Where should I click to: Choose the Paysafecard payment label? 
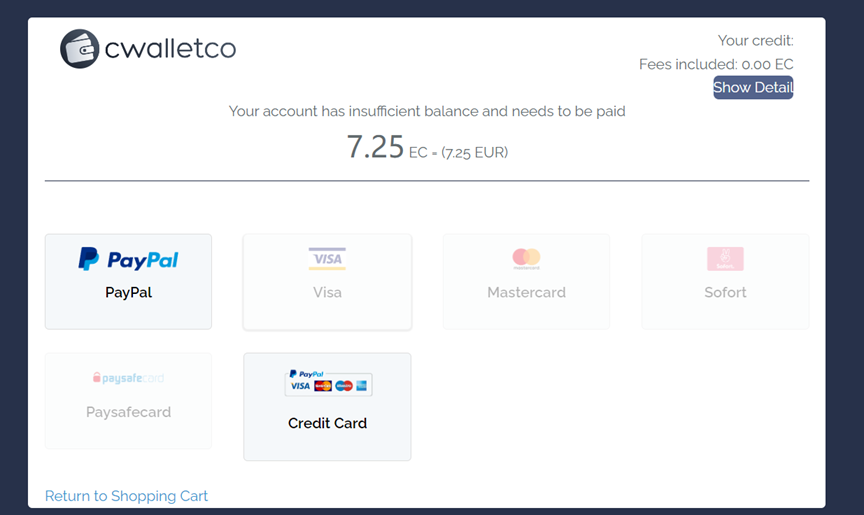click(x=128, y=412)
